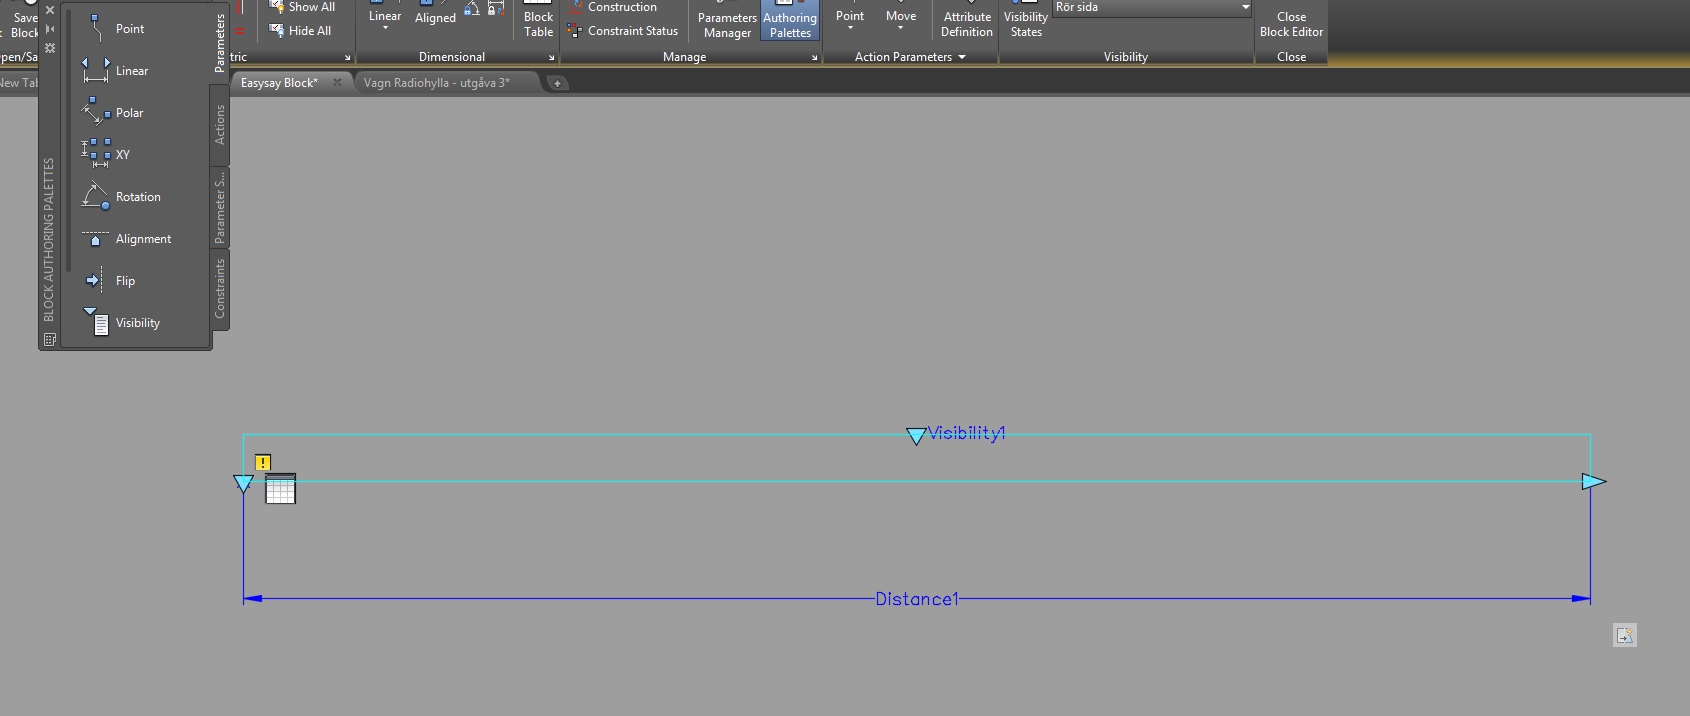Open the Block Table tool
1690x716 pixels.
538,20
